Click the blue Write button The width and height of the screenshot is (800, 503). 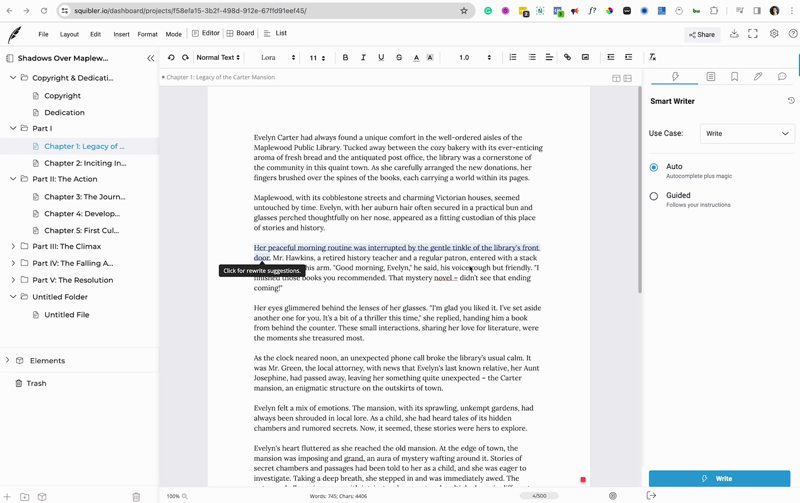(x=719, y=479)
